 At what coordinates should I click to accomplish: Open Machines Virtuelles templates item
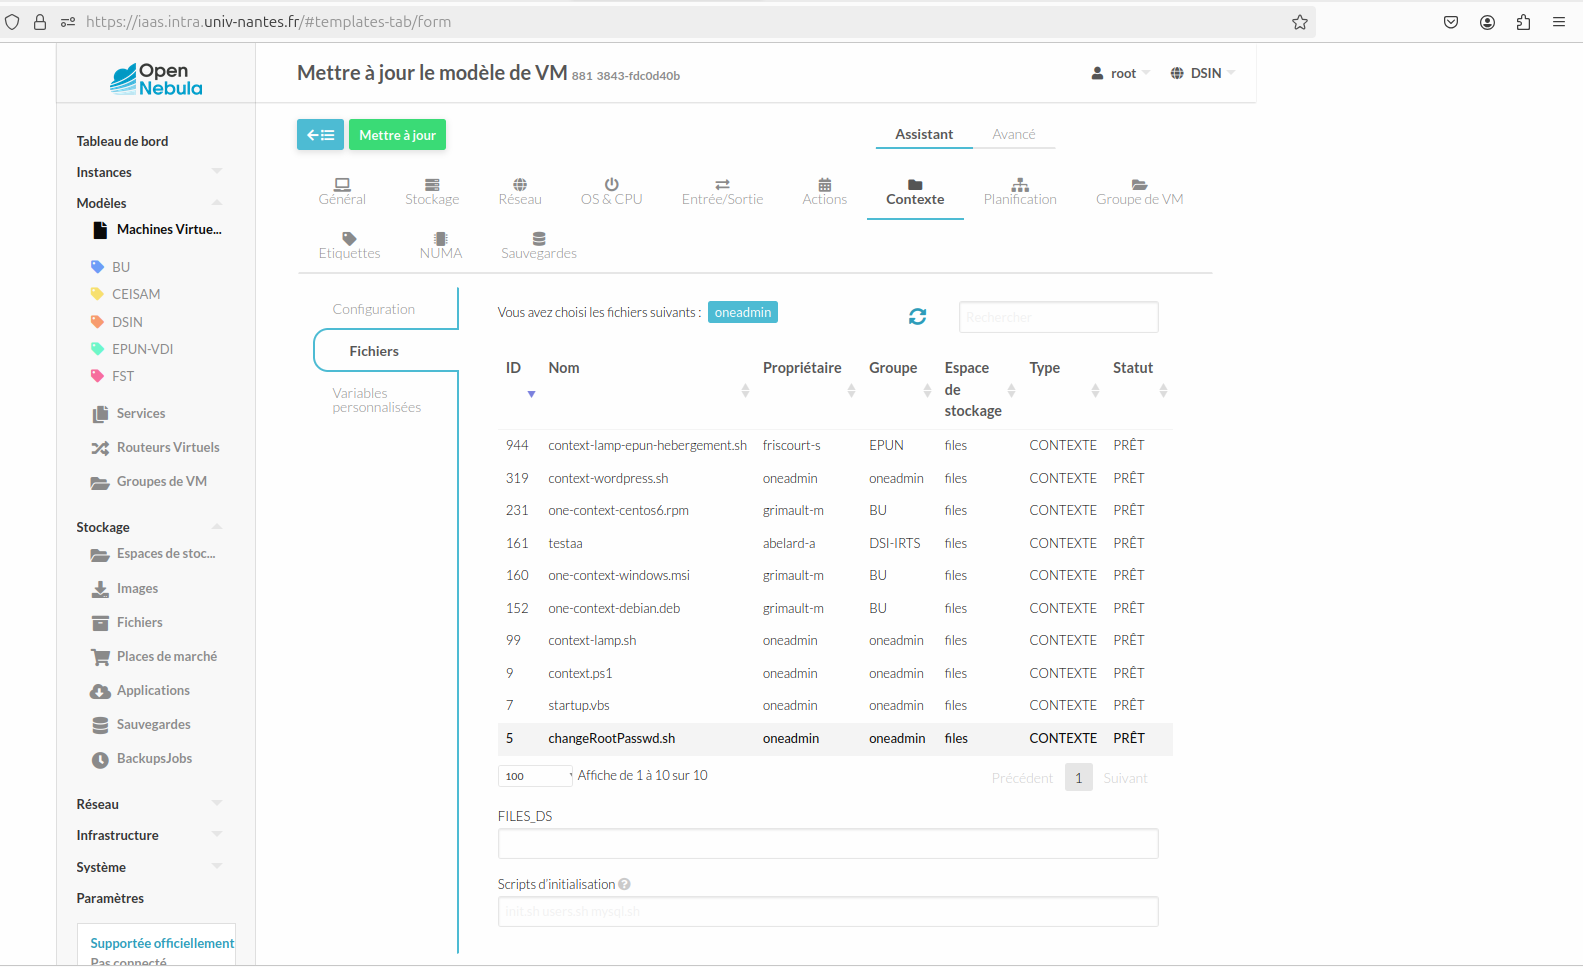[157, 229]
